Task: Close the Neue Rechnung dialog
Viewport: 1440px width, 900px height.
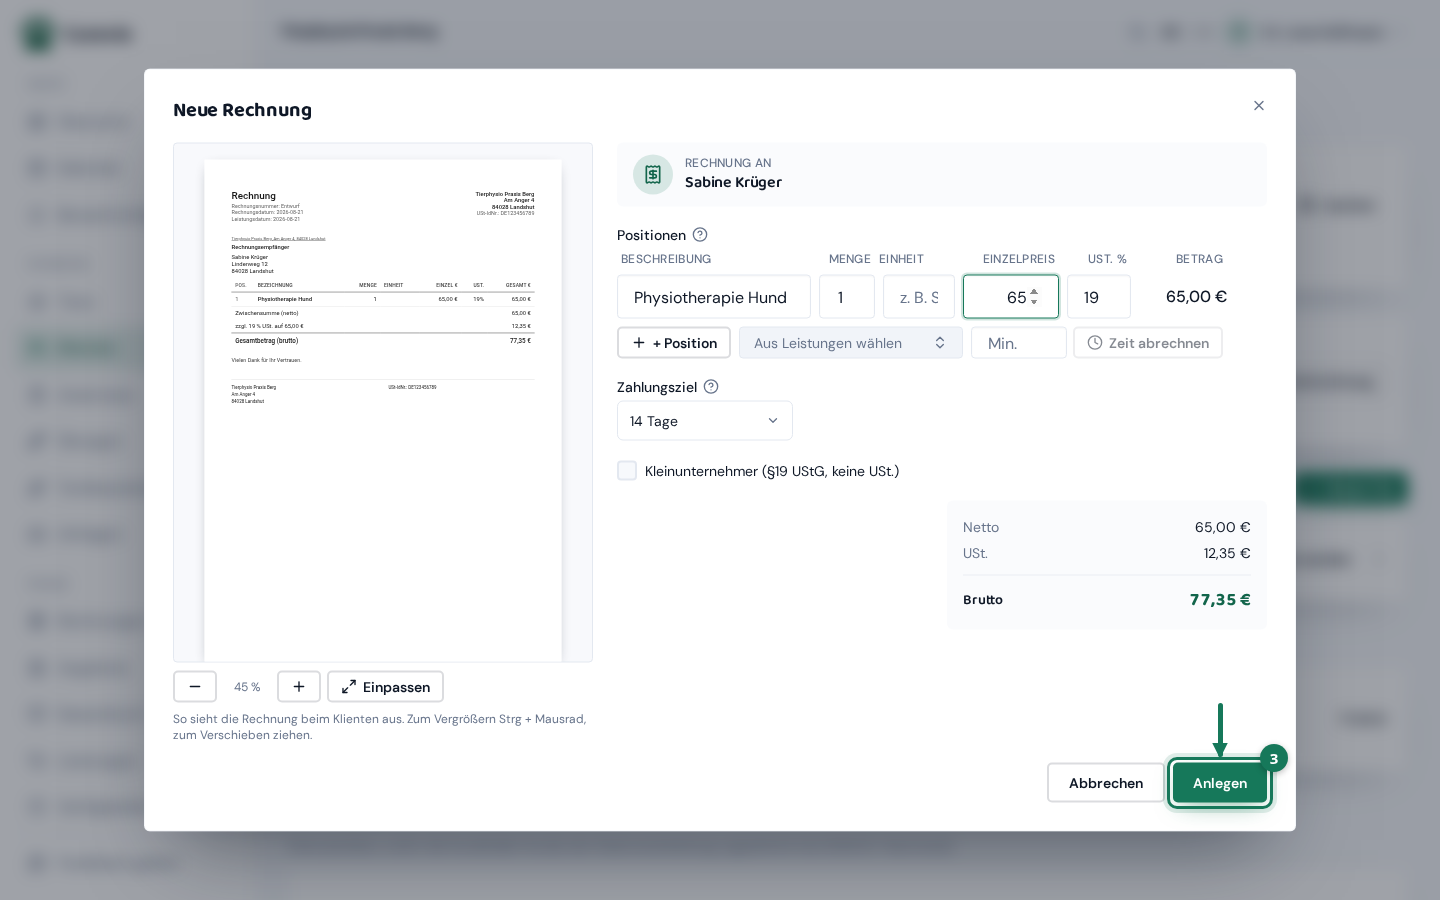Action: 1259,106
